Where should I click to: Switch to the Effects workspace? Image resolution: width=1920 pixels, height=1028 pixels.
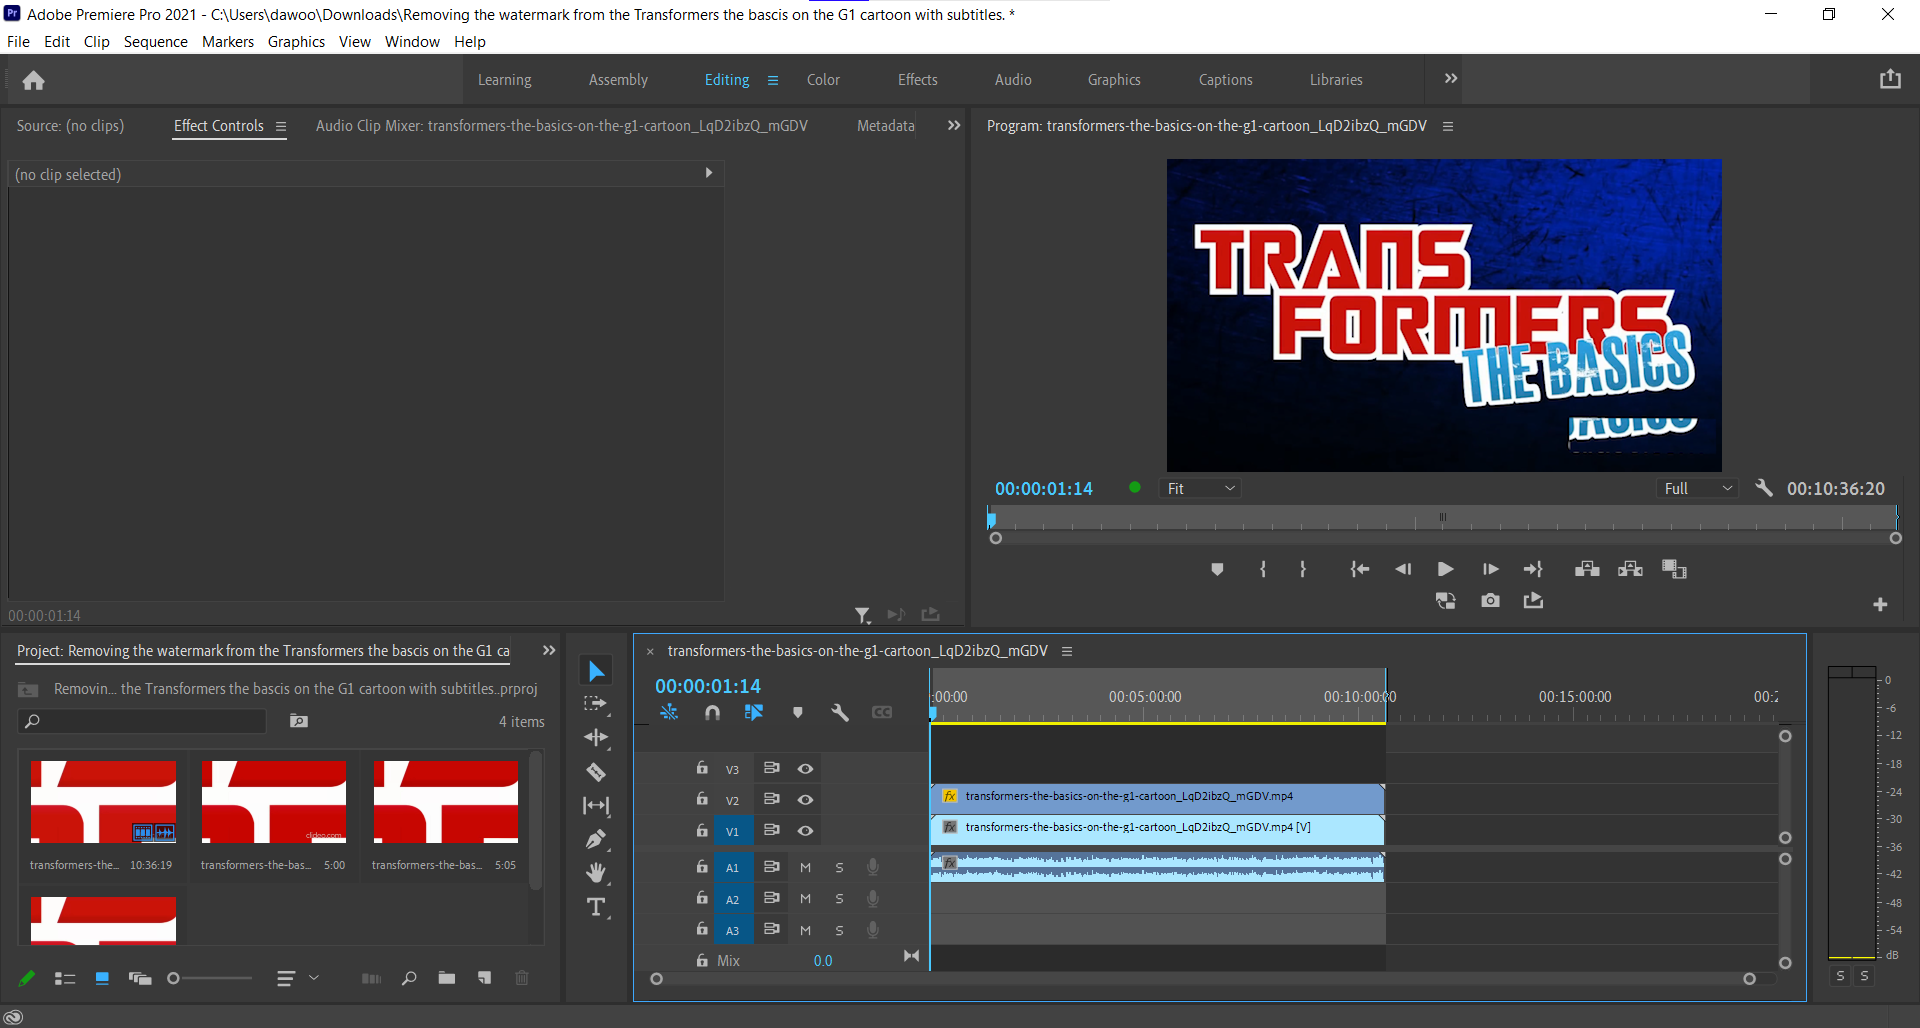917,79
